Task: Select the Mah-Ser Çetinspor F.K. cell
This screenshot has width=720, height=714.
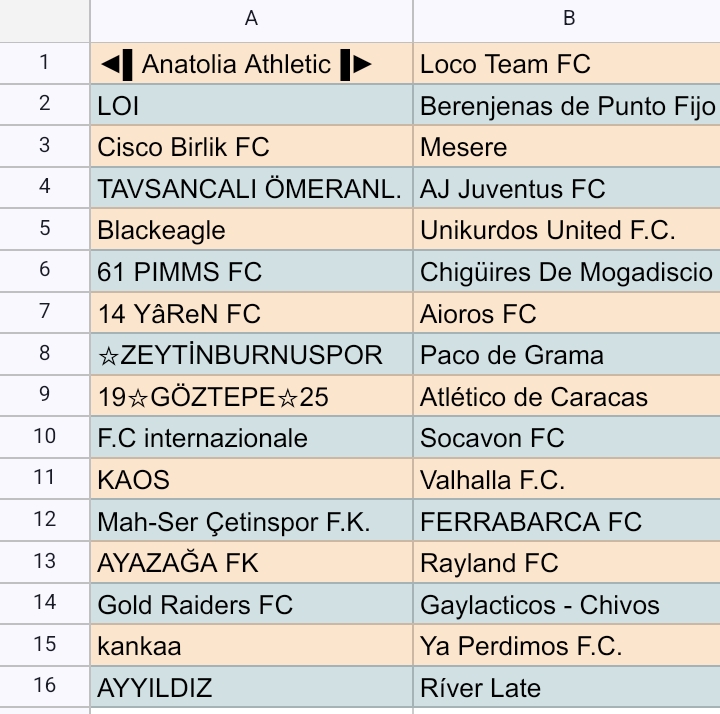Action: click(252, 520)
